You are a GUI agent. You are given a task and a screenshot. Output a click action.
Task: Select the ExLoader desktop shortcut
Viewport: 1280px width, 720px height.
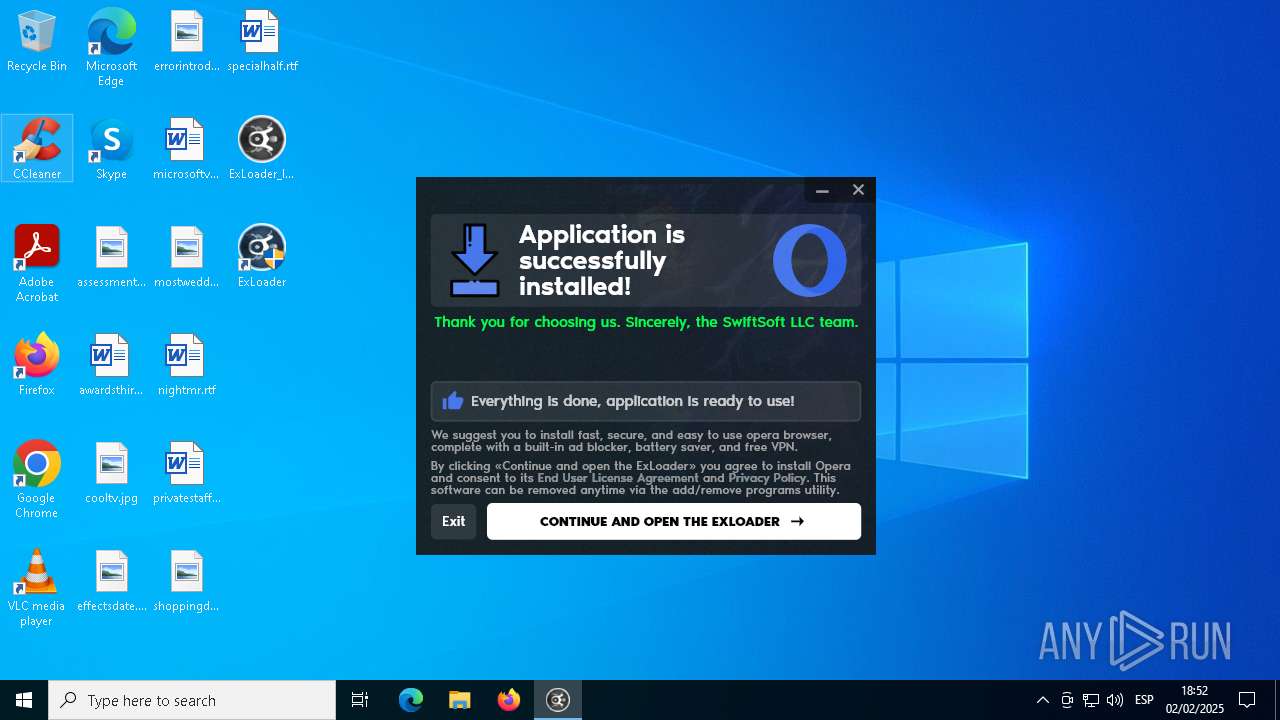(262, 256)
